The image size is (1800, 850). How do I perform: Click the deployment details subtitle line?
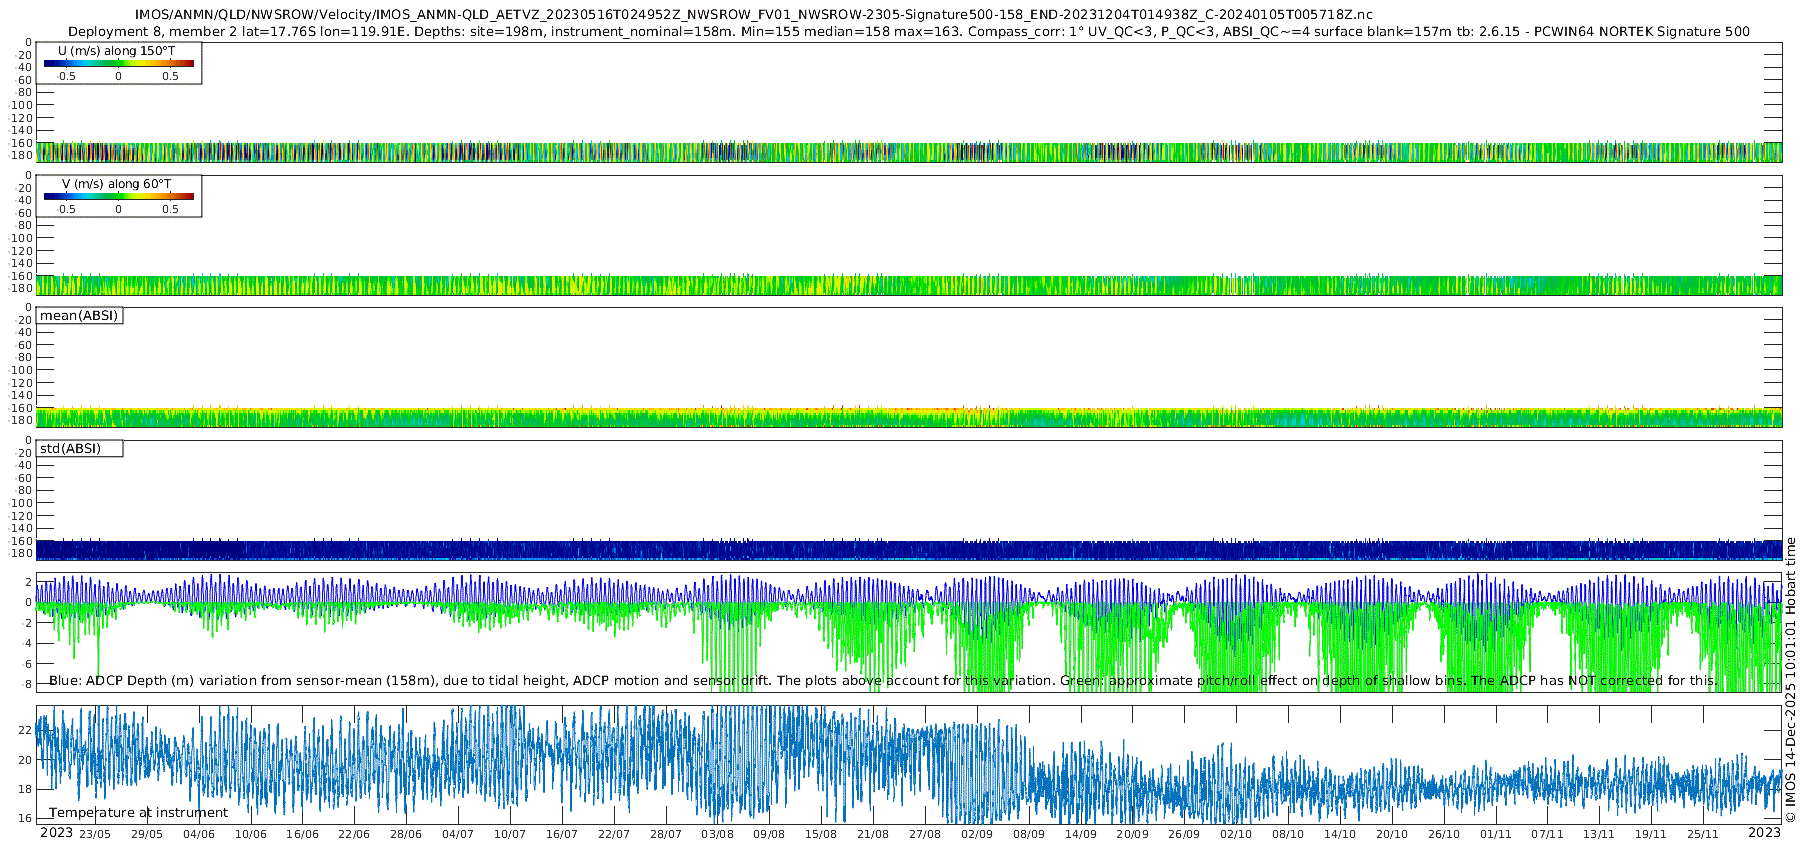point(908,32)
